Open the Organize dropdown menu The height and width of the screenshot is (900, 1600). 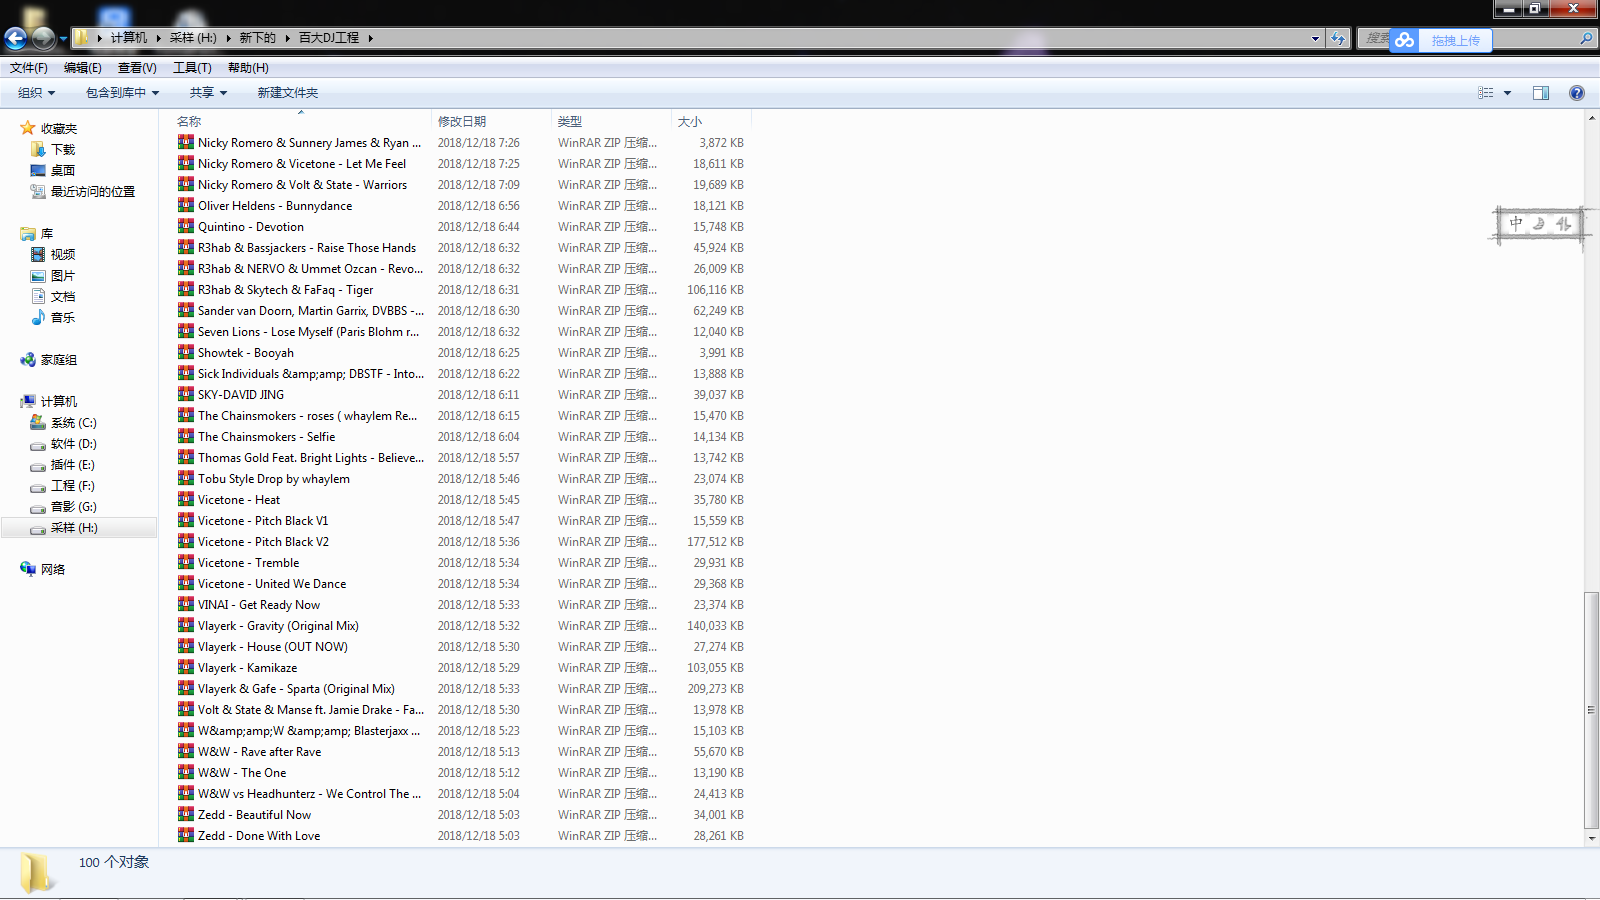(x=37, y=93)
